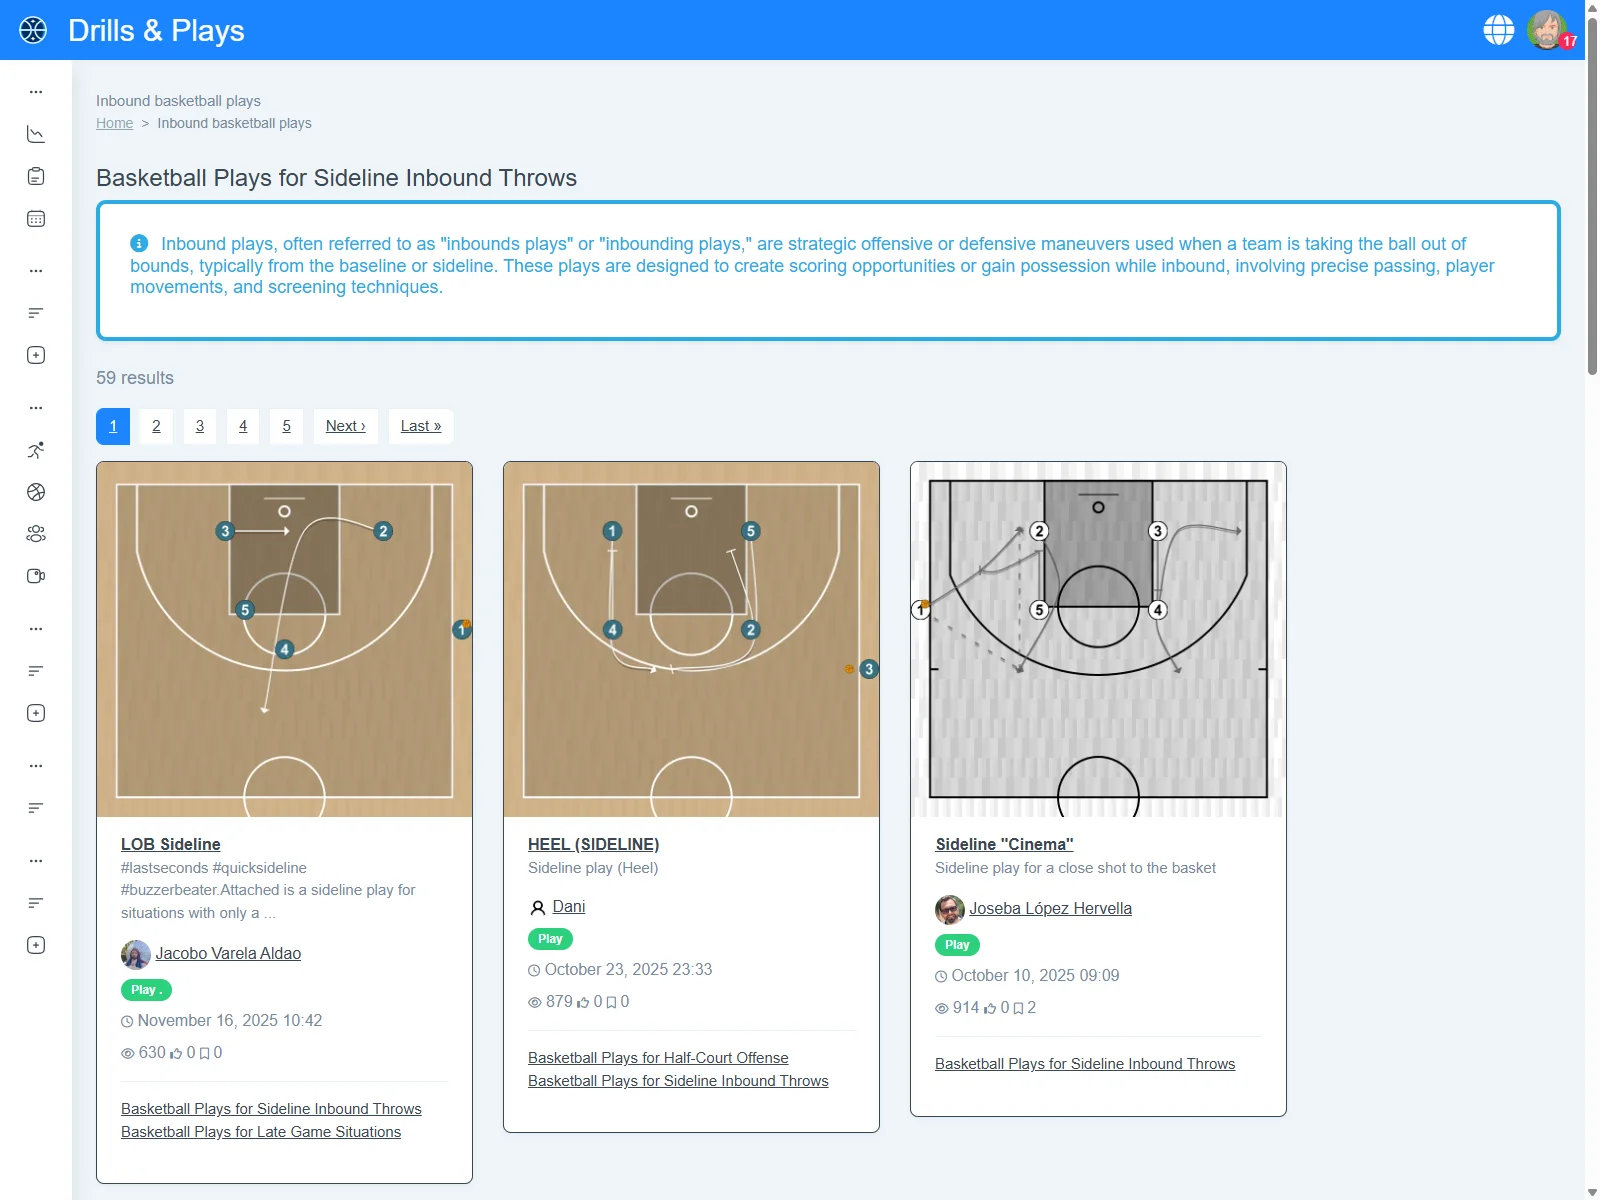Click the Next pagination link
The height and width of the screenshot is (1200, 1600).
point(345,426)
